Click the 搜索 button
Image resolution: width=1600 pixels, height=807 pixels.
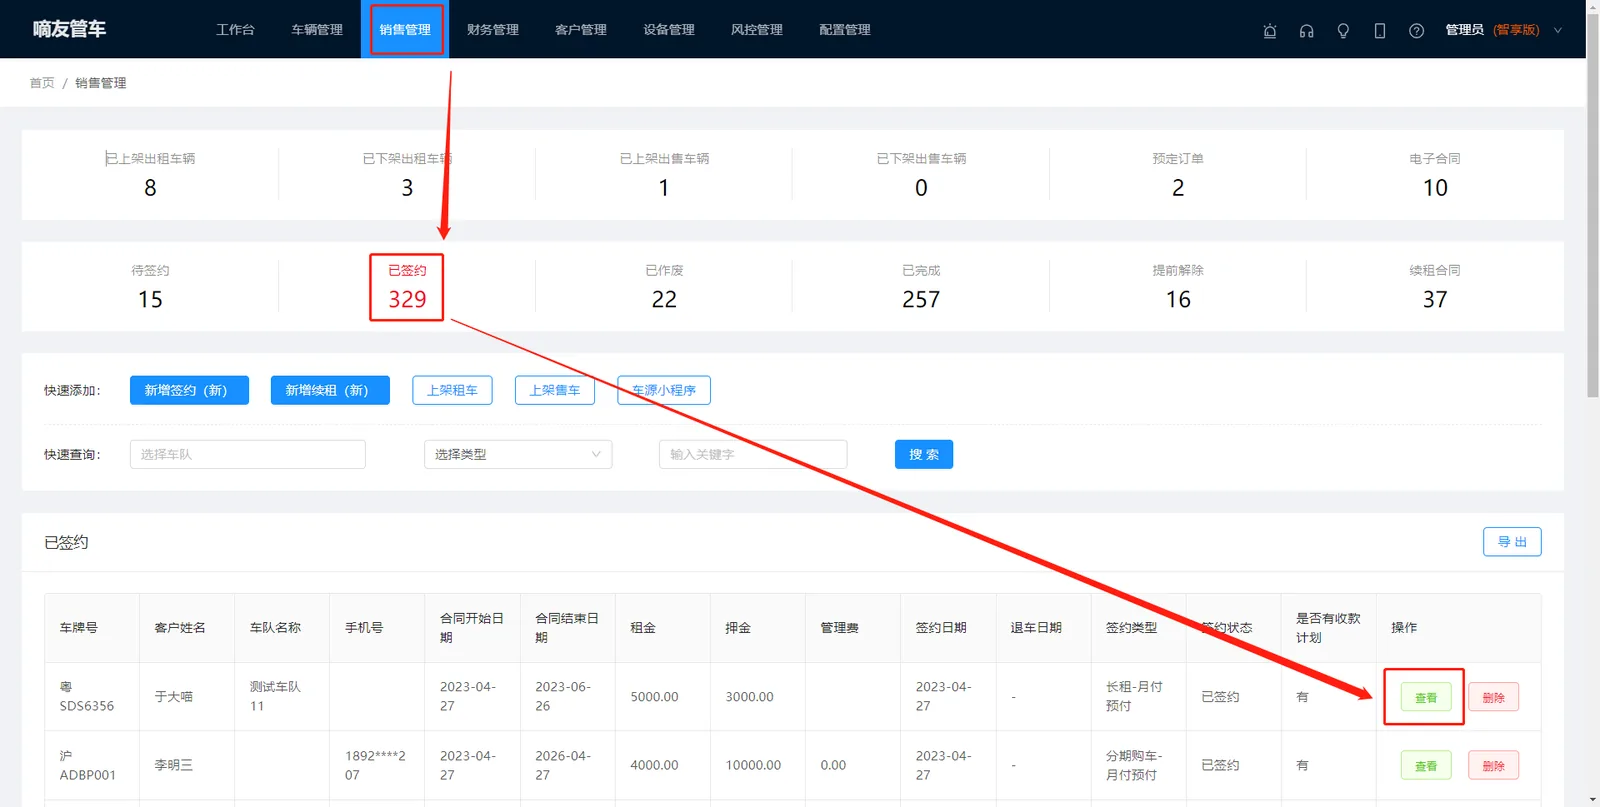(x=924, y=454)
